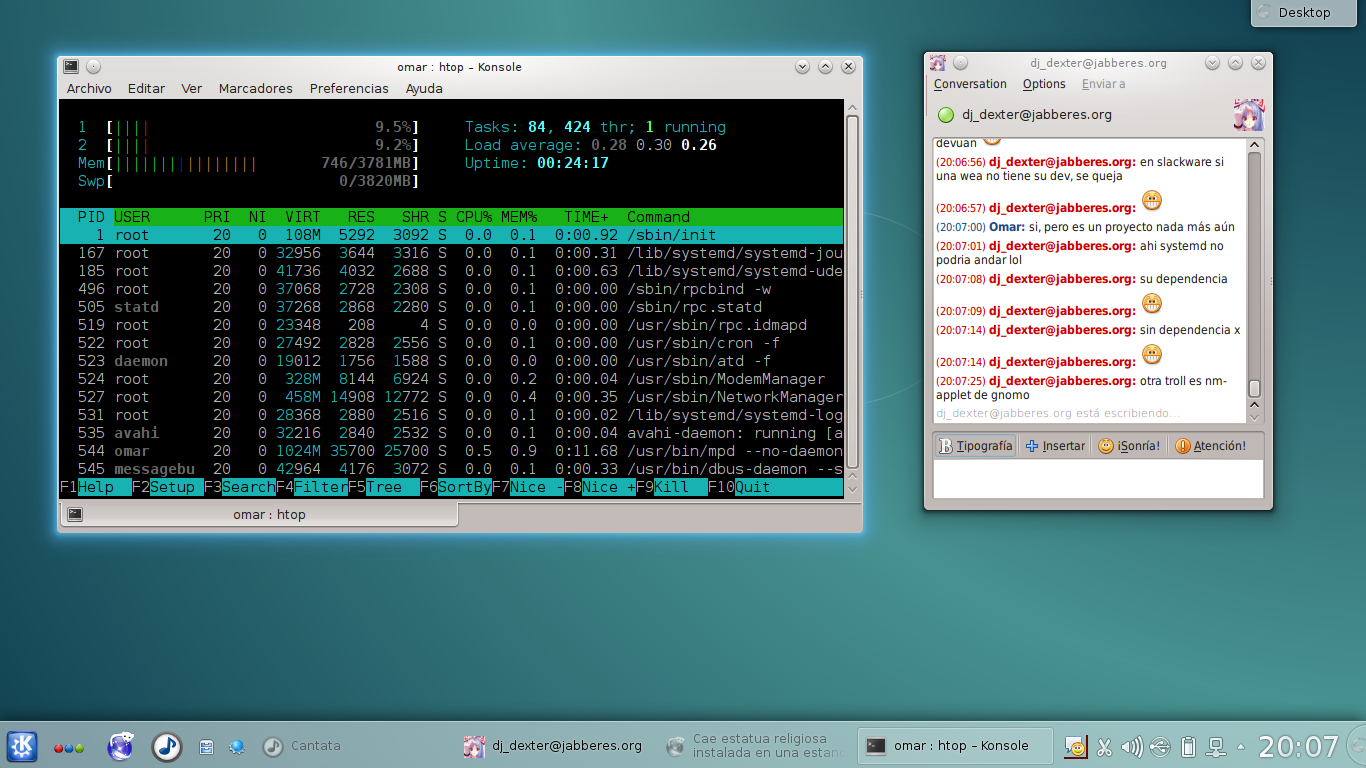Open the volume speaker tray icon

tap(1132, 746)
